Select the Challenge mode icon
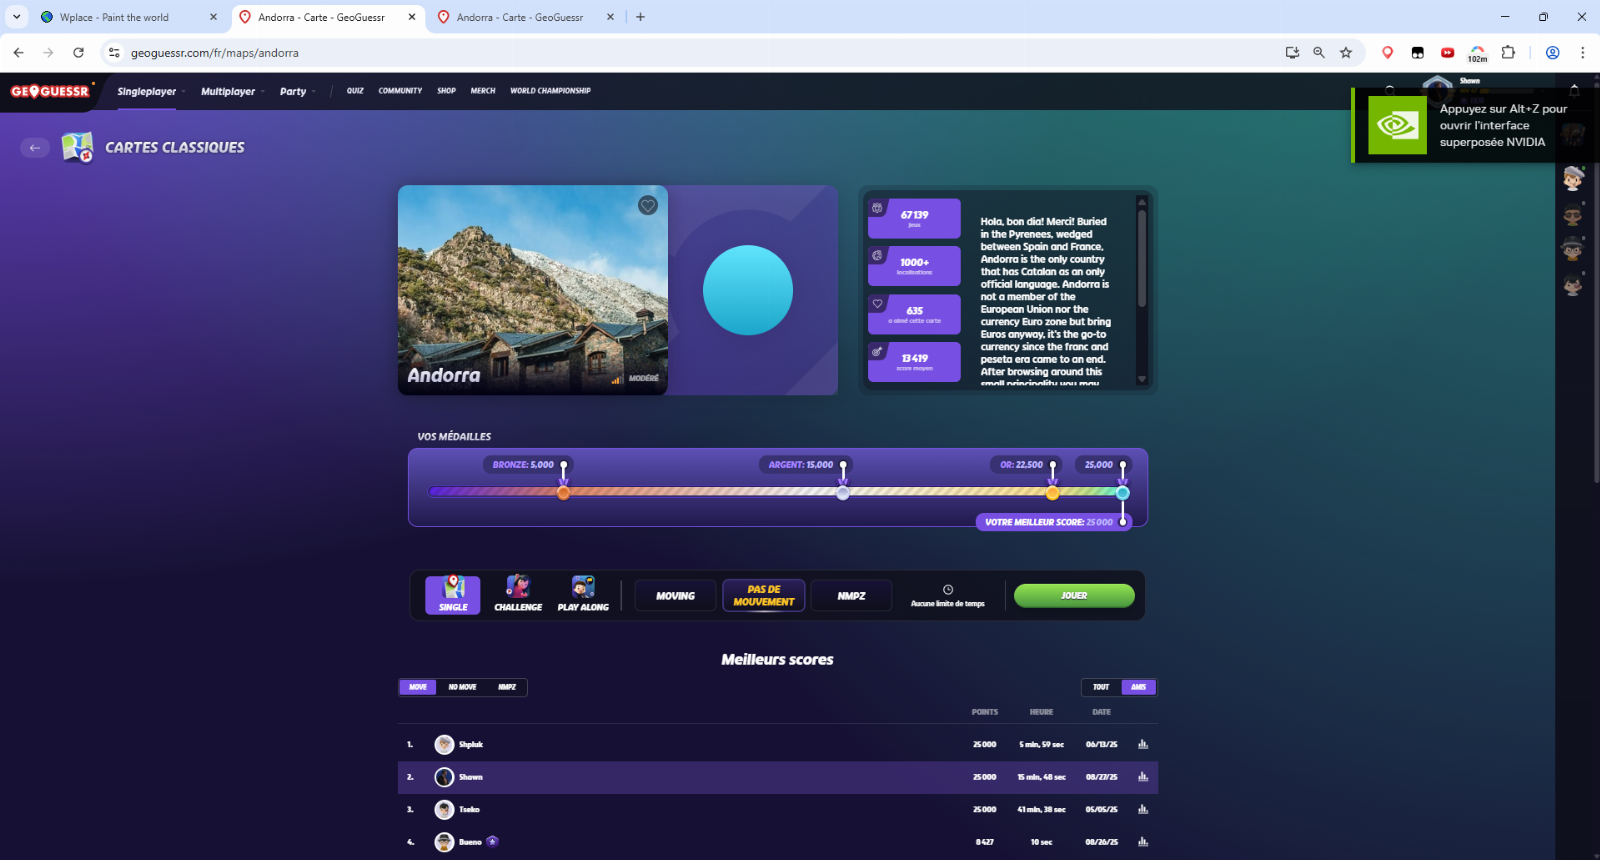The height and width of the screenshot is (860, 1600). pos(518,594)
